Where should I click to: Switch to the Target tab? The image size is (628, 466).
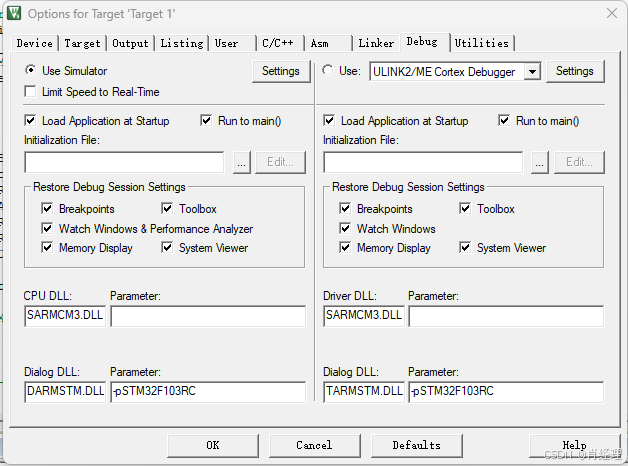point(82,43)
